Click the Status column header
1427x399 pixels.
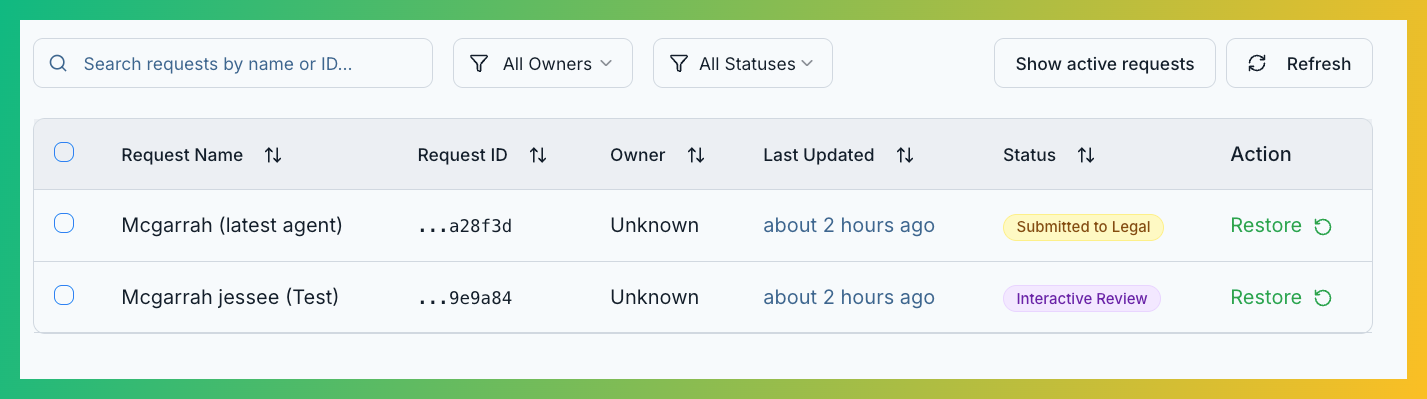pos(1030,155)
